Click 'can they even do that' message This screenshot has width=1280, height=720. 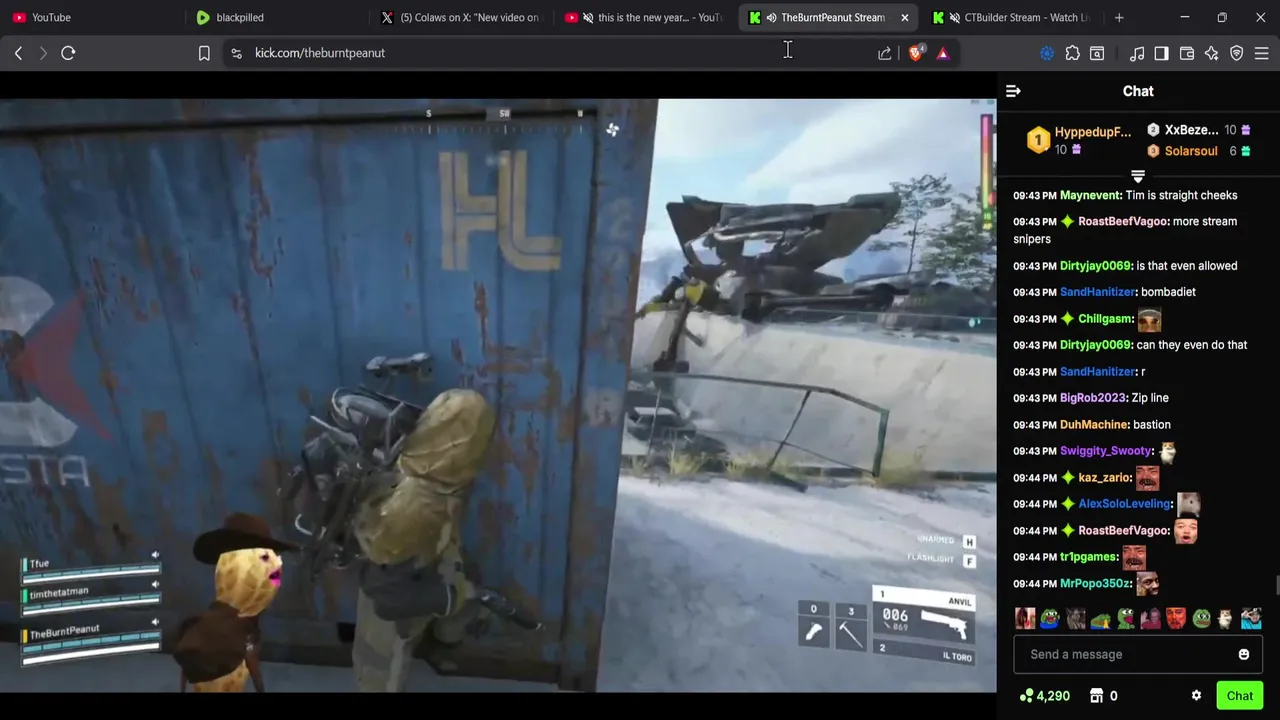1192,345
